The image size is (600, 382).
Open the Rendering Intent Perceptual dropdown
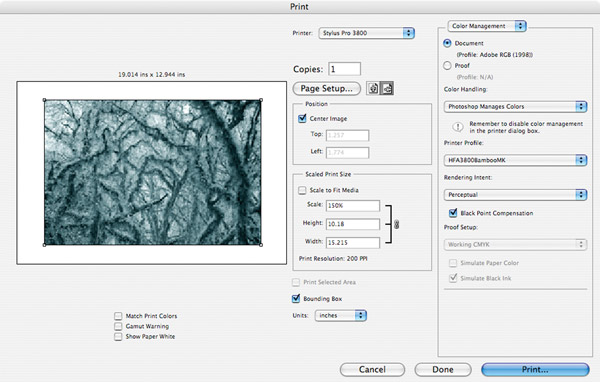[x=515, y=194]
